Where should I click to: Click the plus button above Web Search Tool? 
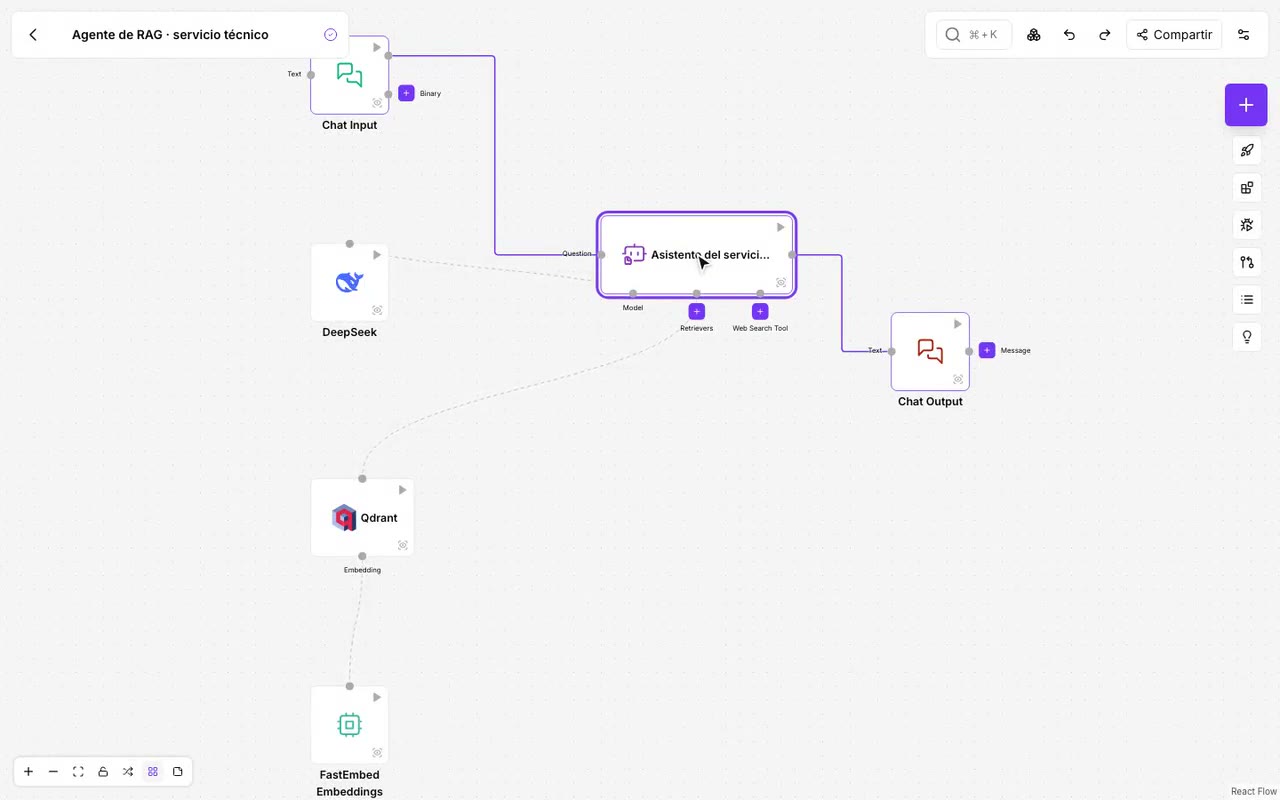[x=760, y=311]
